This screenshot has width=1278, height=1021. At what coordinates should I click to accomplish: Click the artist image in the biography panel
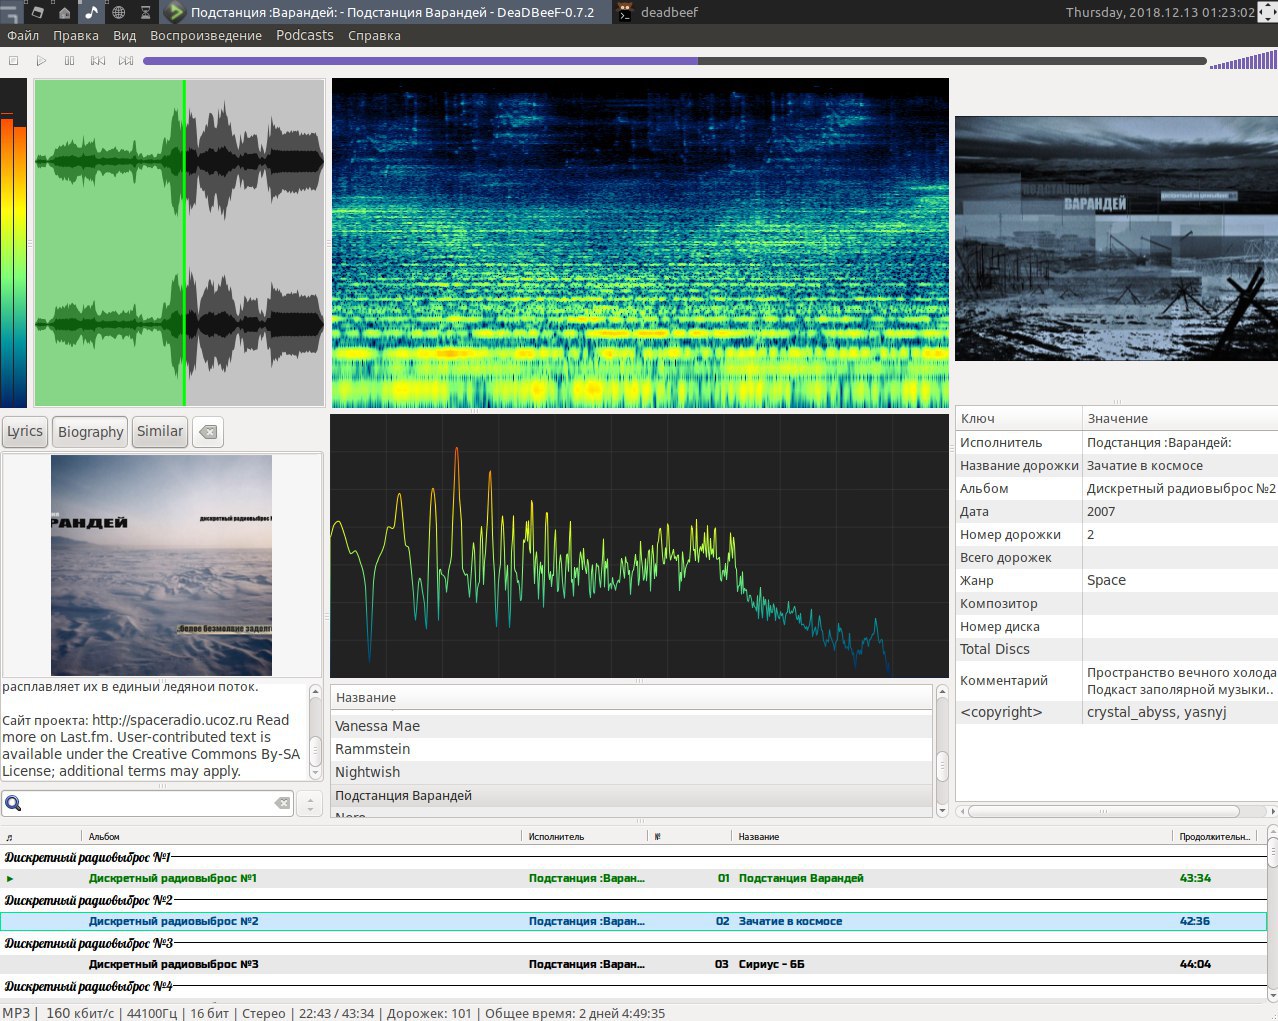pos(161,566)
